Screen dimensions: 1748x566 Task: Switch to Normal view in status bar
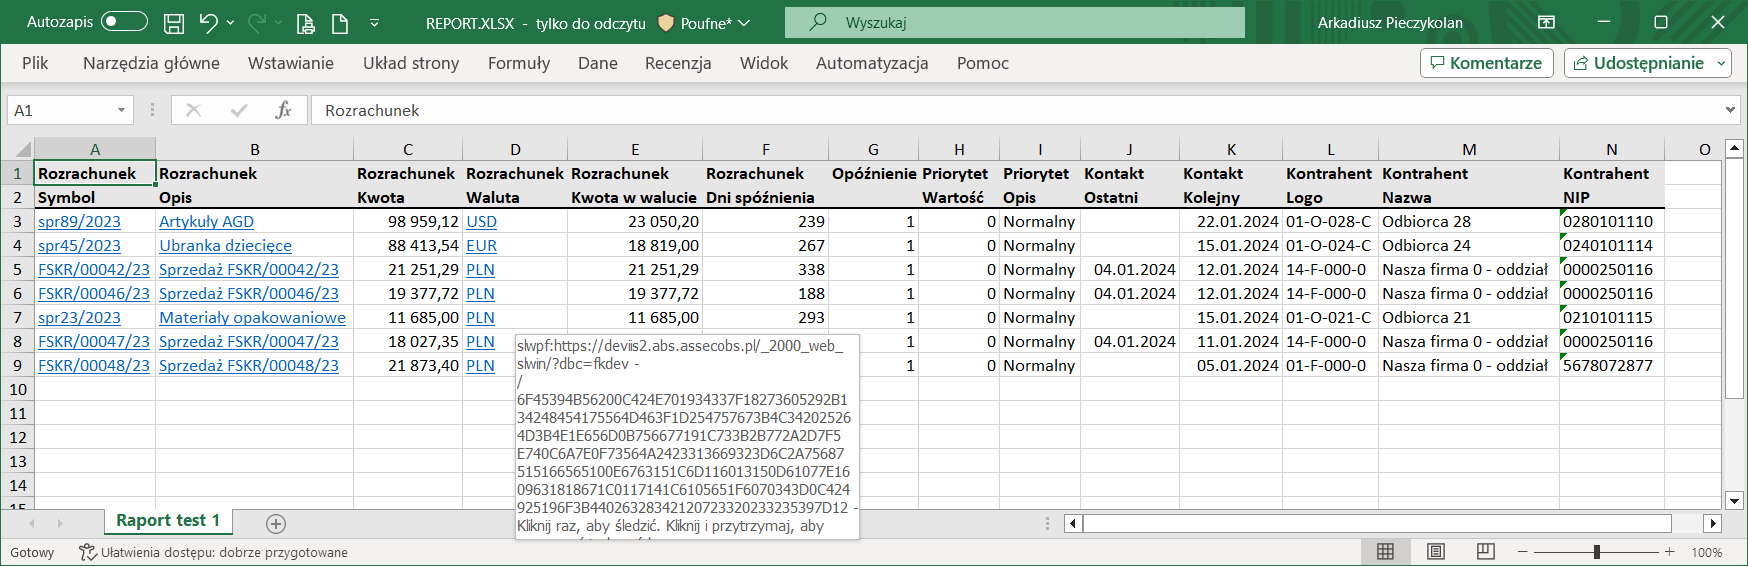(x=1385, y=552)
